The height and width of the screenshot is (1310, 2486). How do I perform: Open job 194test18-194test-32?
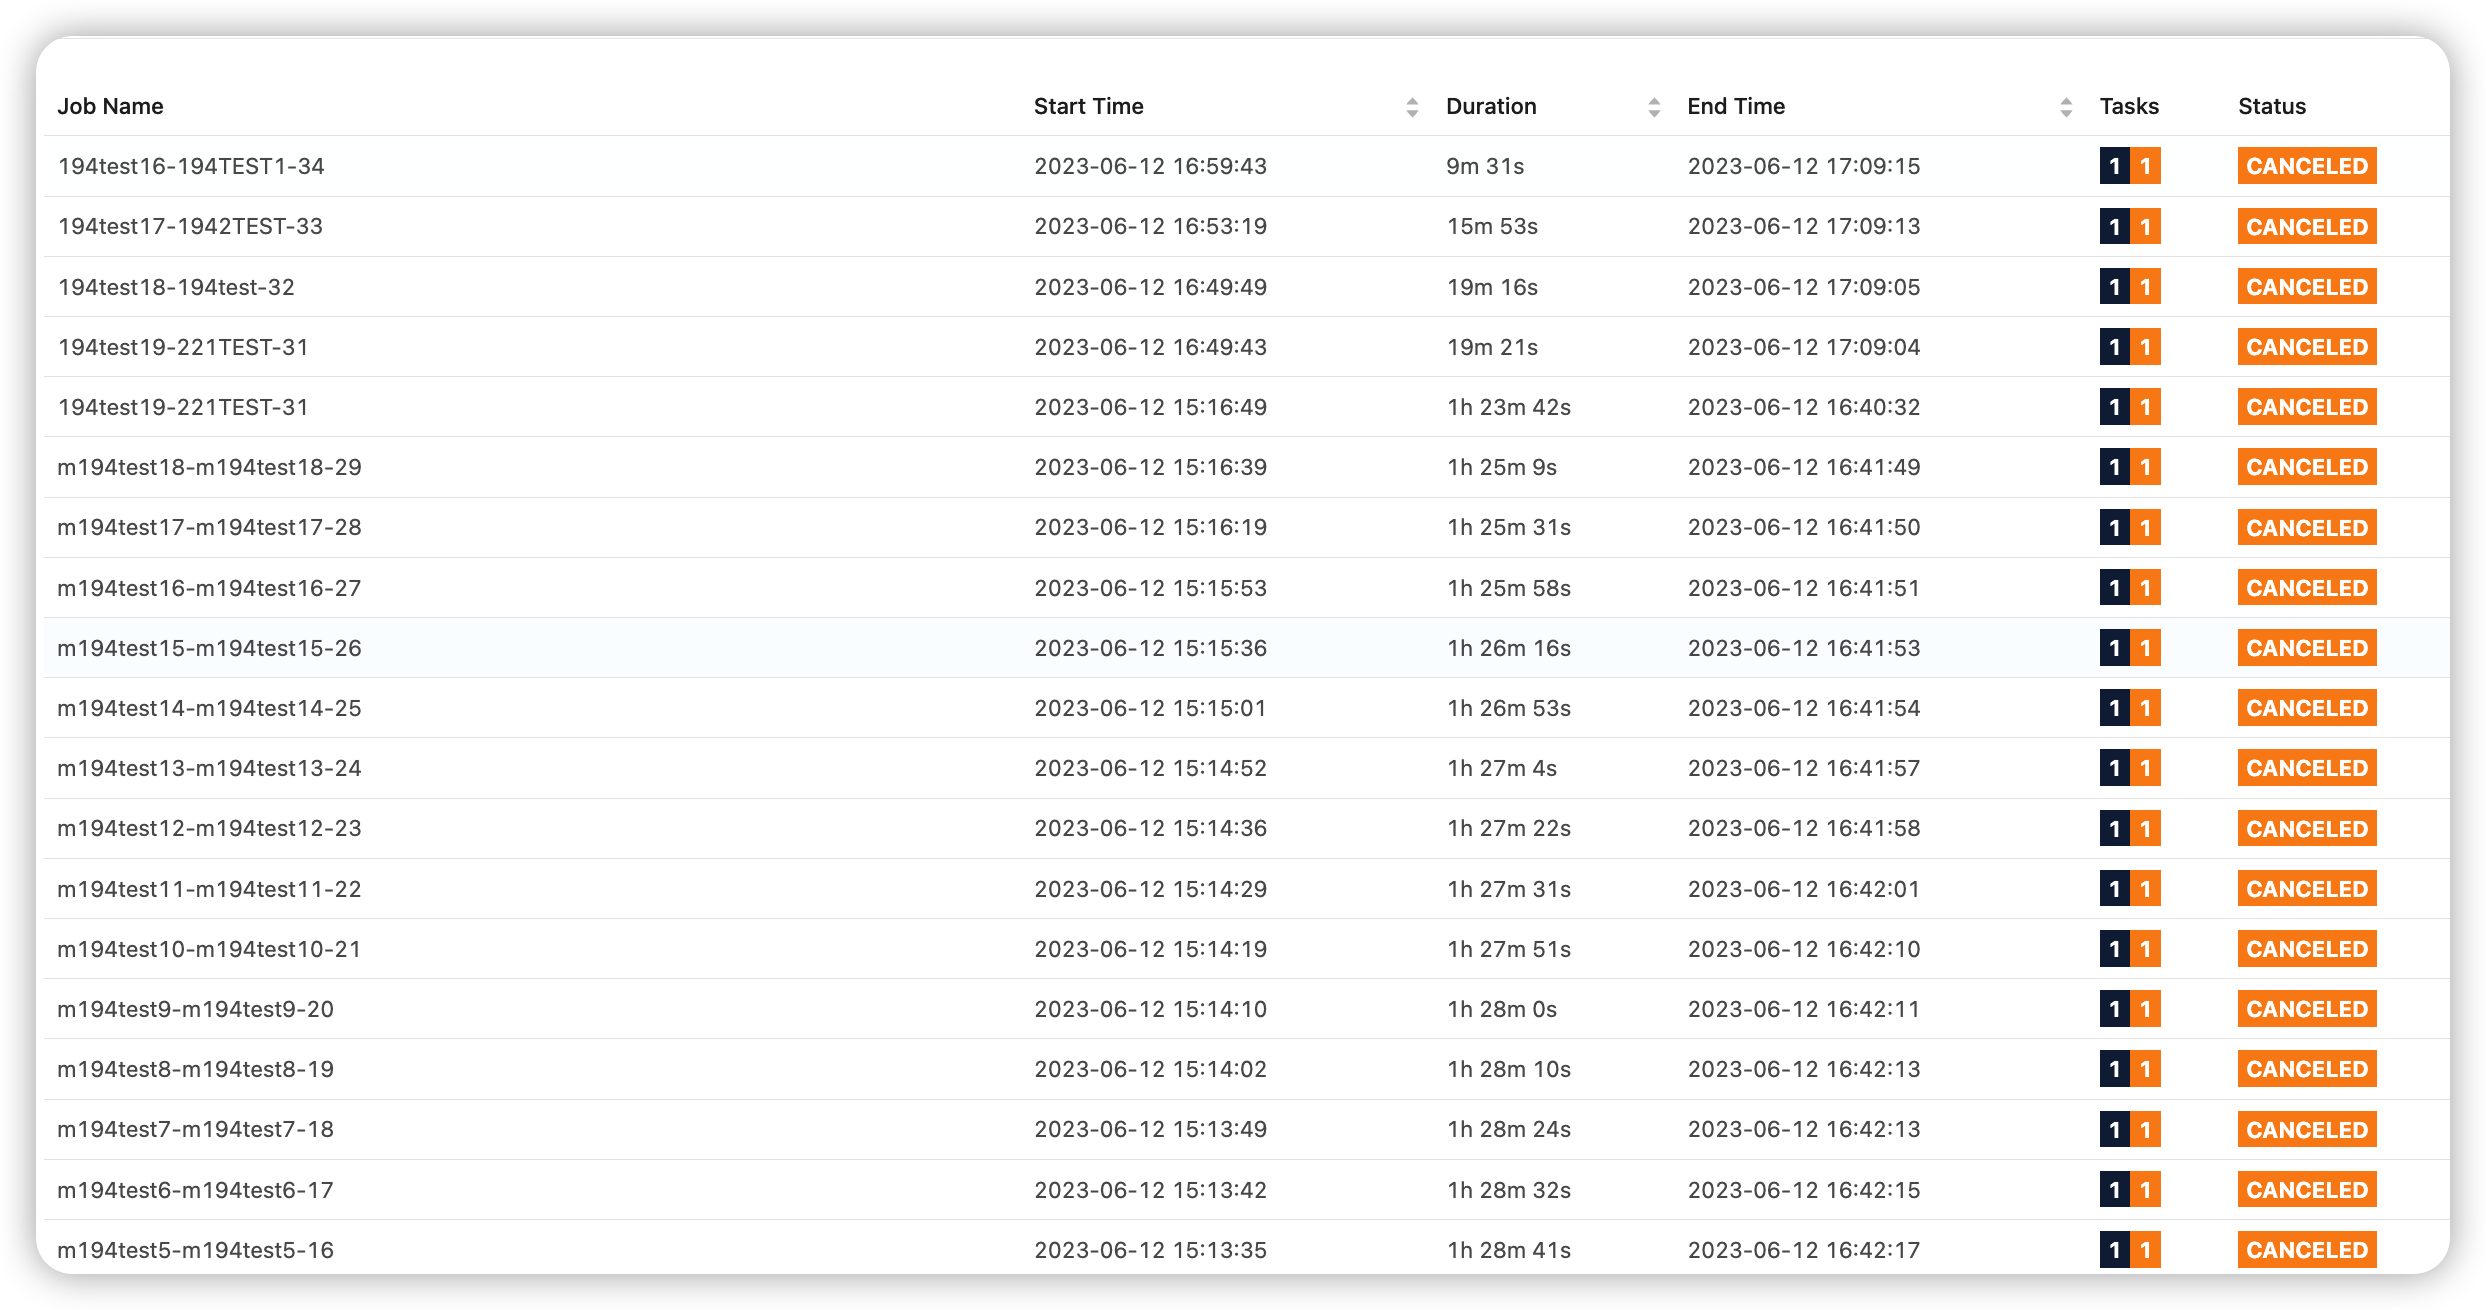click(x=176, y=287)
